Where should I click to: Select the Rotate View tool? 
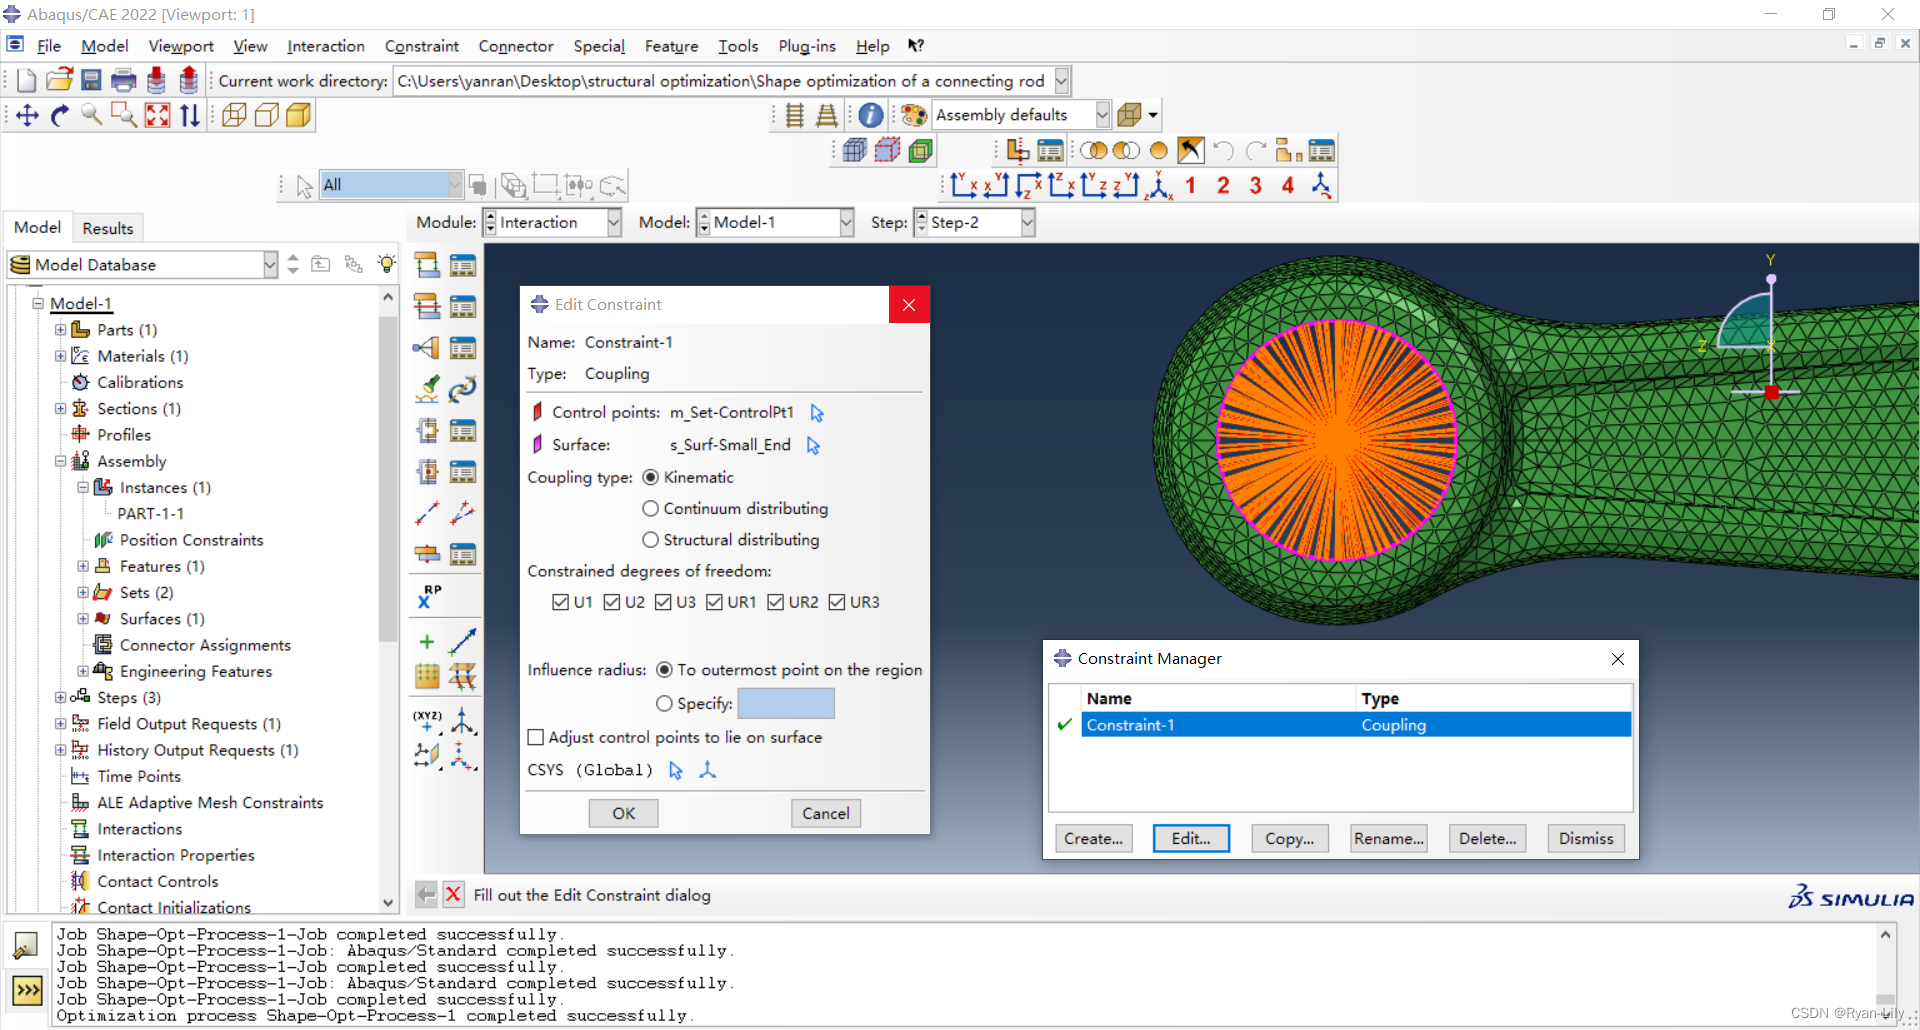tap(60, 116)
